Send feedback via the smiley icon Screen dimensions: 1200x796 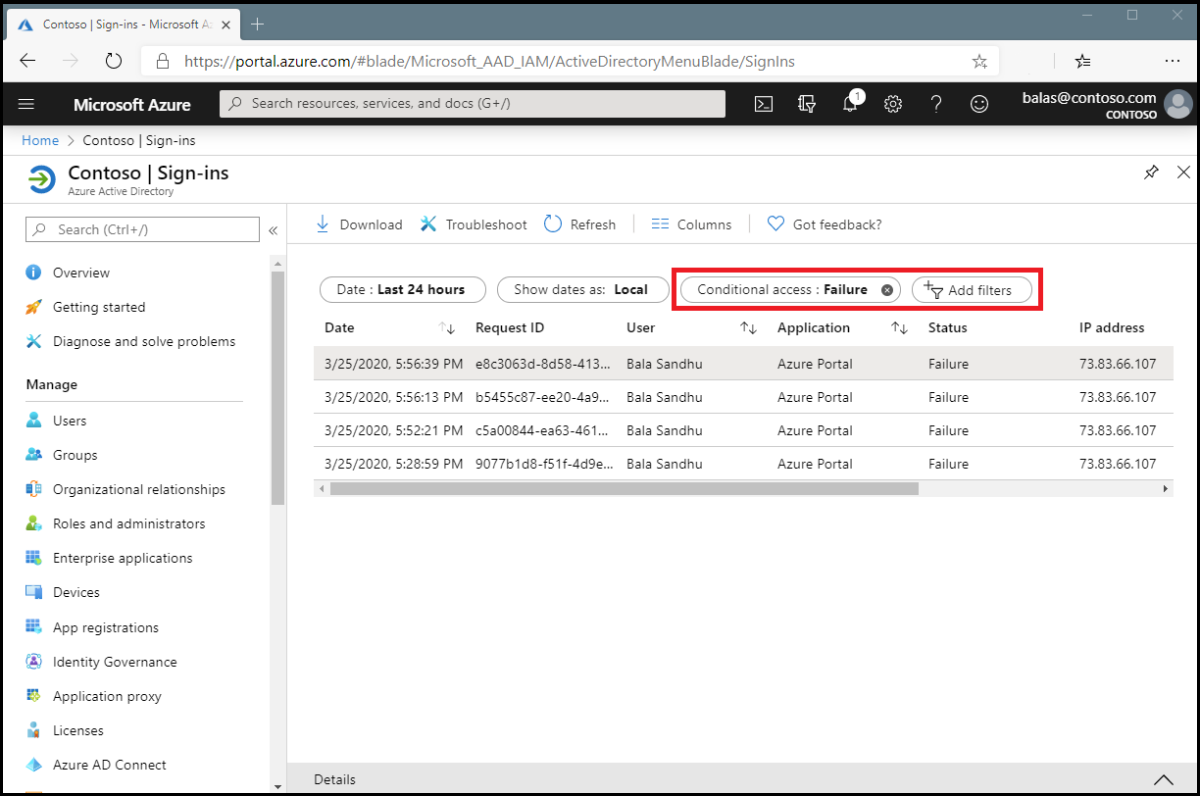pos(979,104)
